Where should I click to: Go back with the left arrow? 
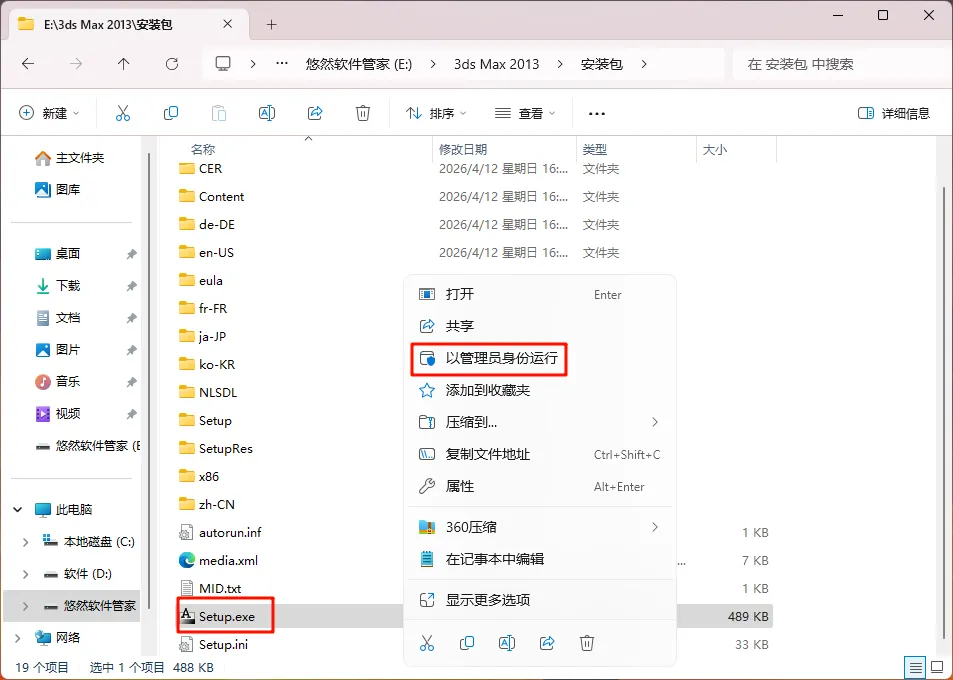[x=28, y=64]
